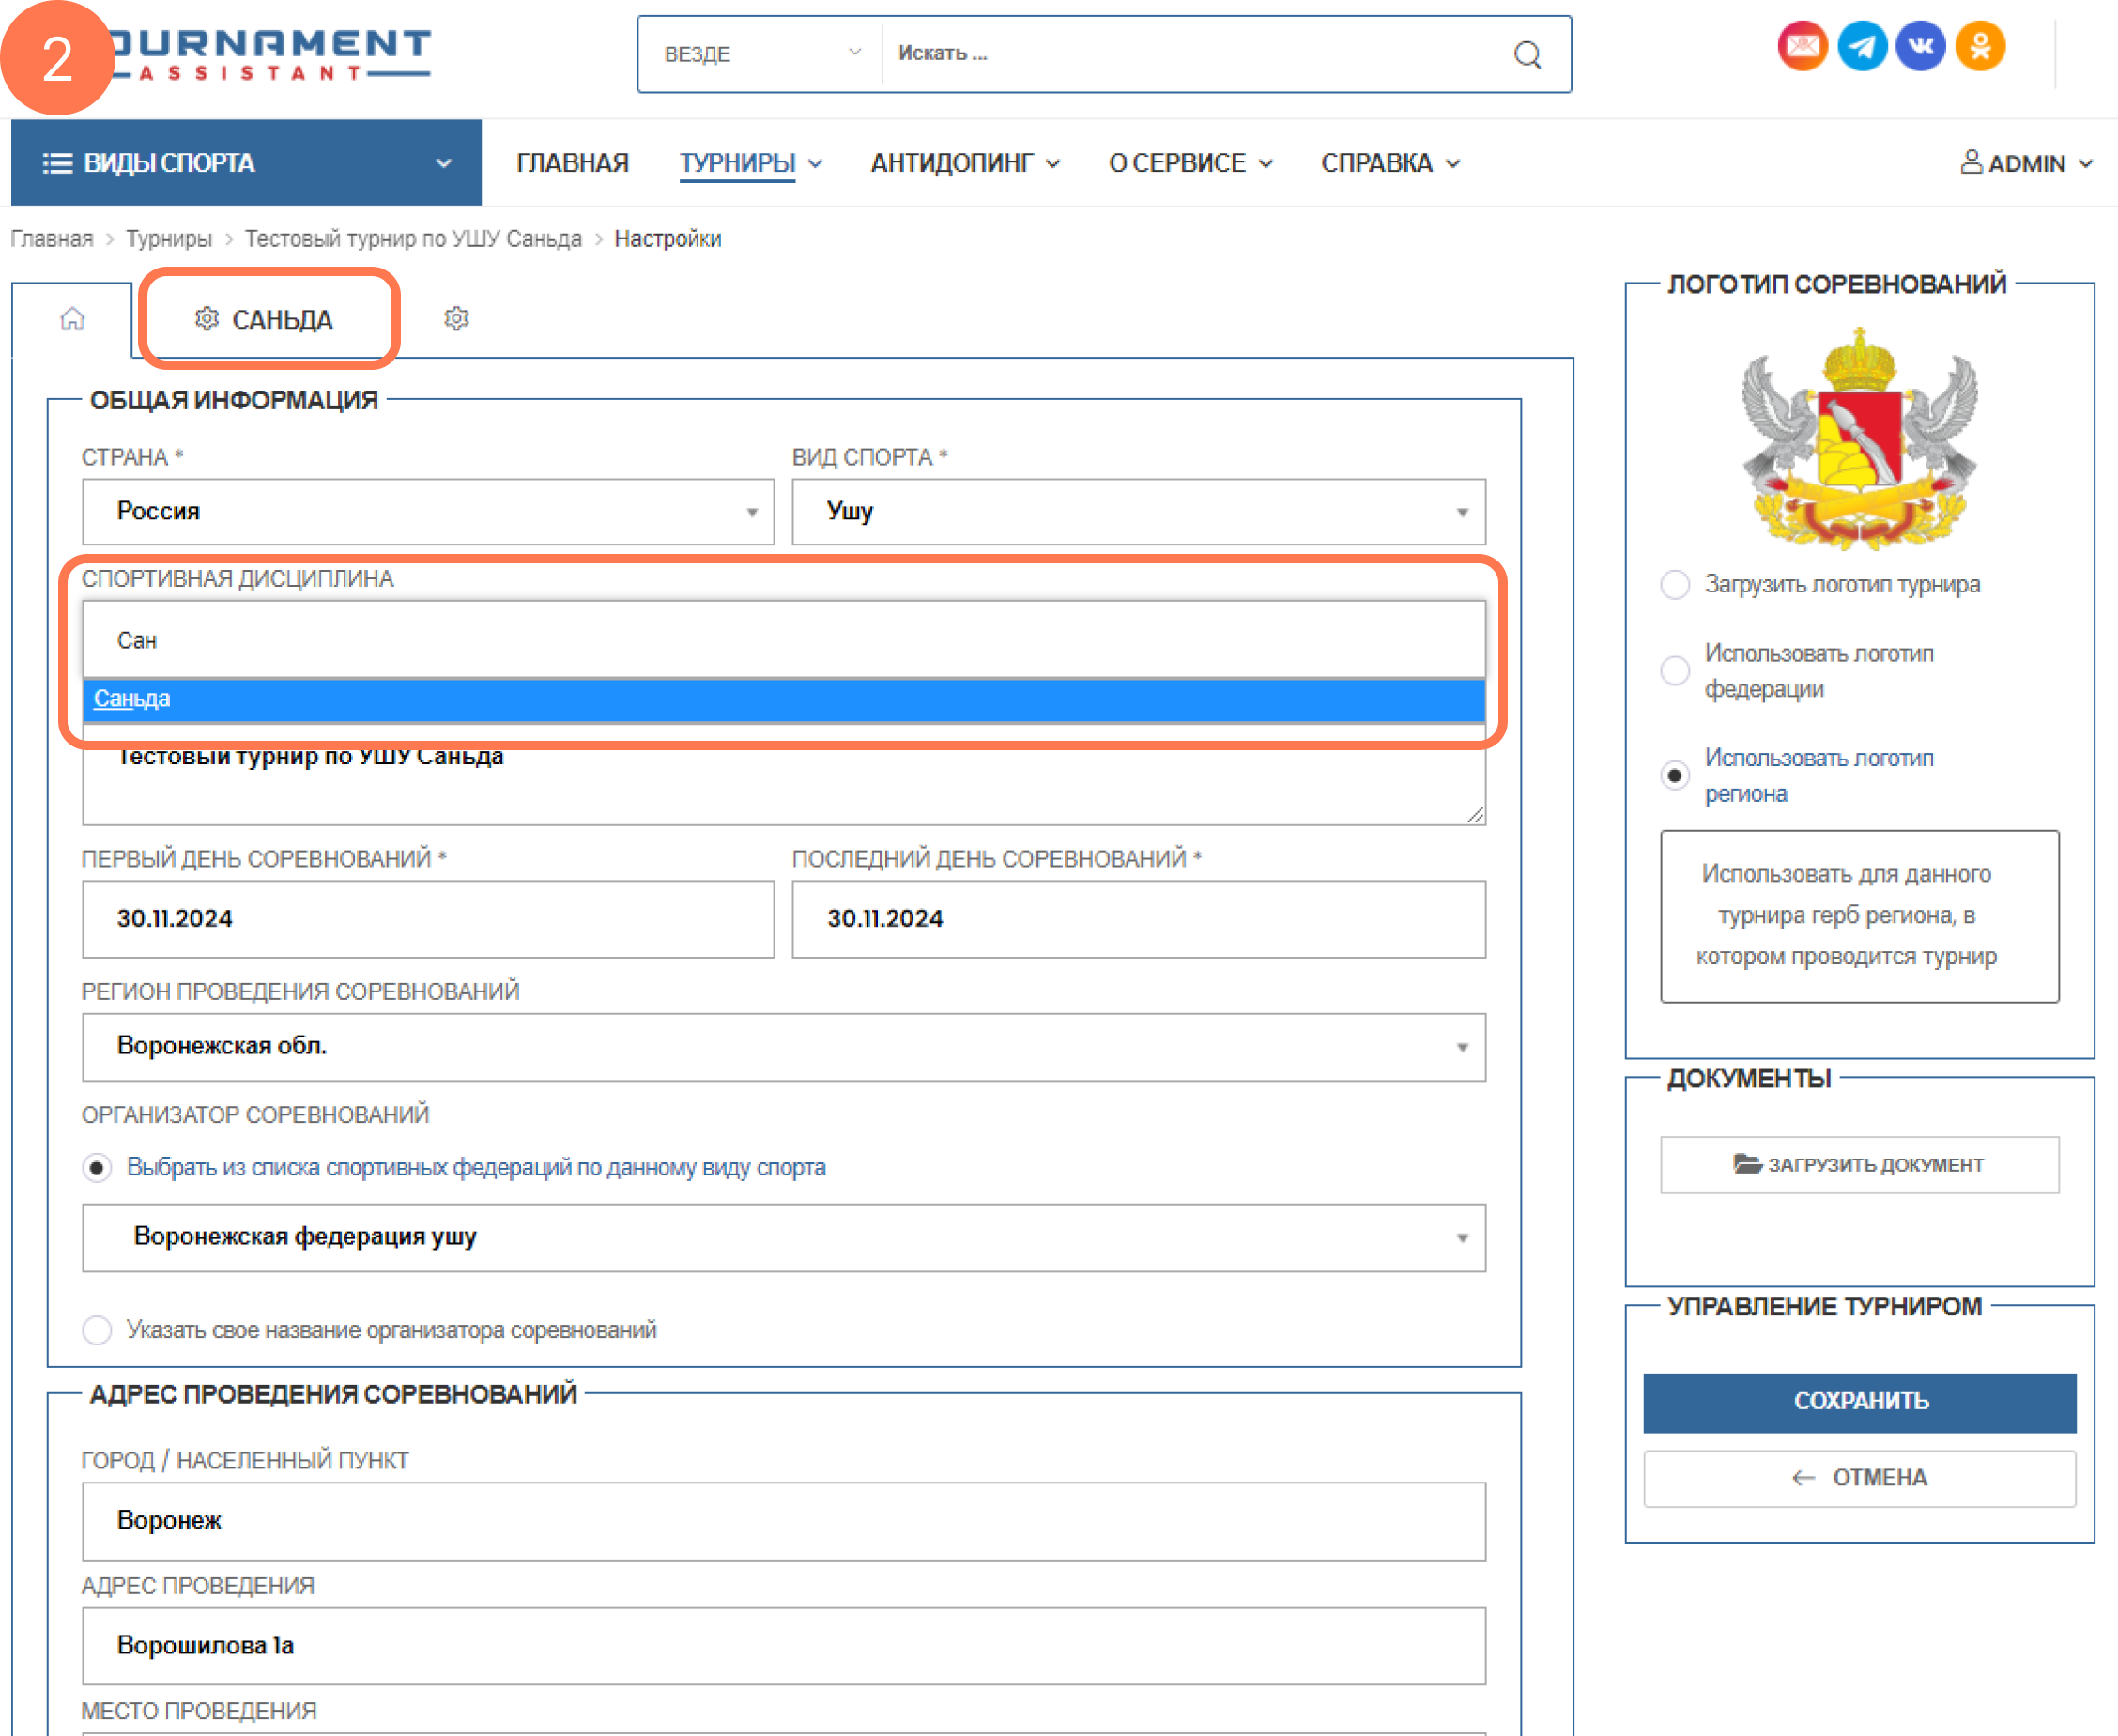This screenshot has height=1736, width=2118.
Task: Click the ADMIN user profile icon
Action: click(x=1970, y=162)
